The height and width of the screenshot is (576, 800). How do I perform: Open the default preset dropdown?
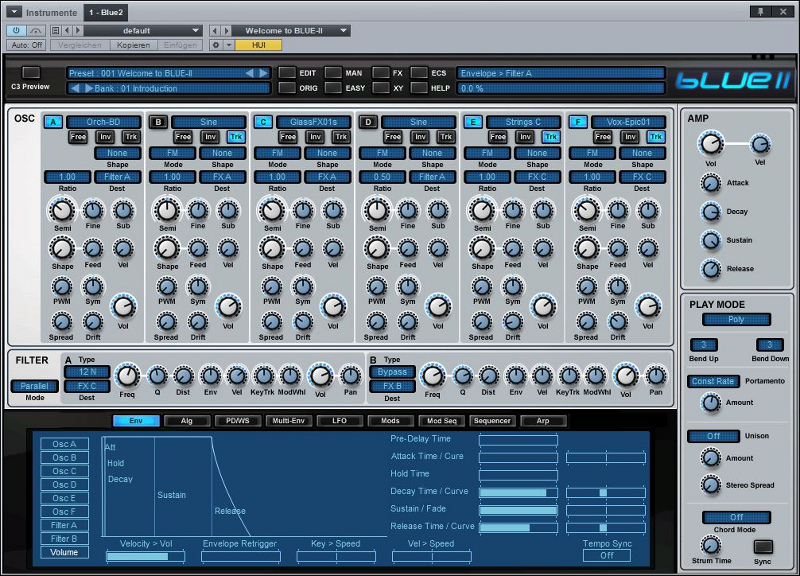coord(143,31)
